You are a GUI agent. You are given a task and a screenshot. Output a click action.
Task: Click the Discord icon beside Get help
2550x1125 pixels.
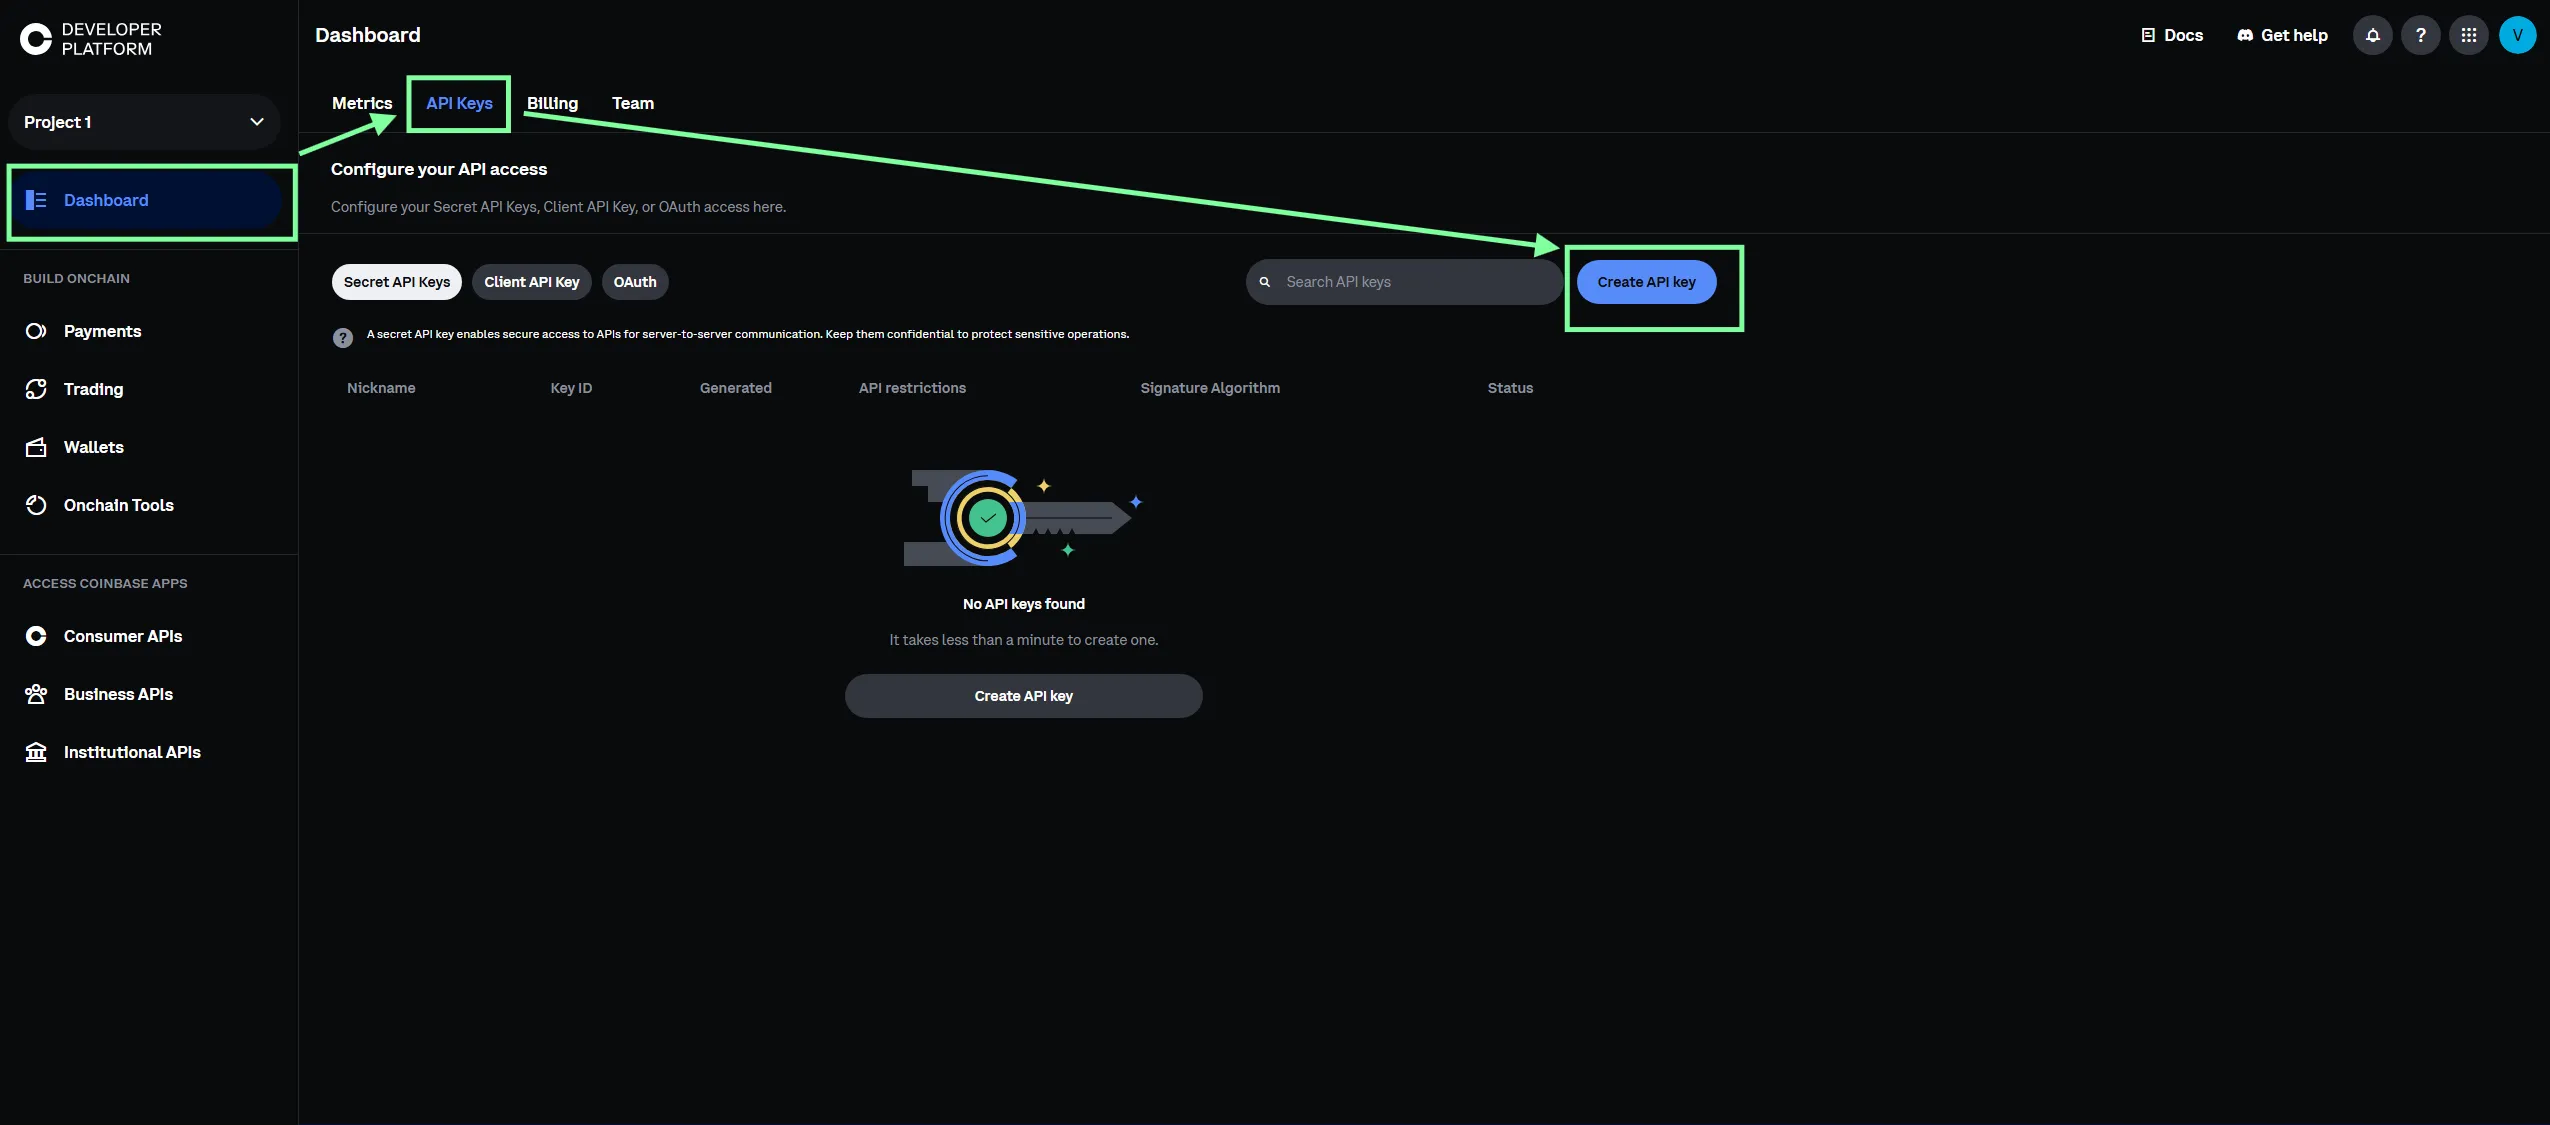pos(2245,35)
